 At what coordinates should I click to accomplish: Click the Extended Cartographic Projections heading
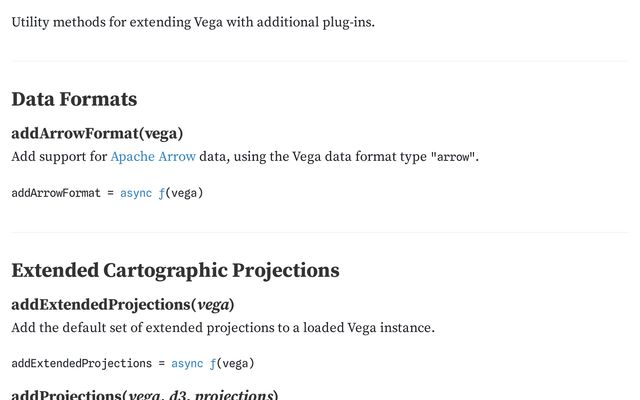click(176, 270)
